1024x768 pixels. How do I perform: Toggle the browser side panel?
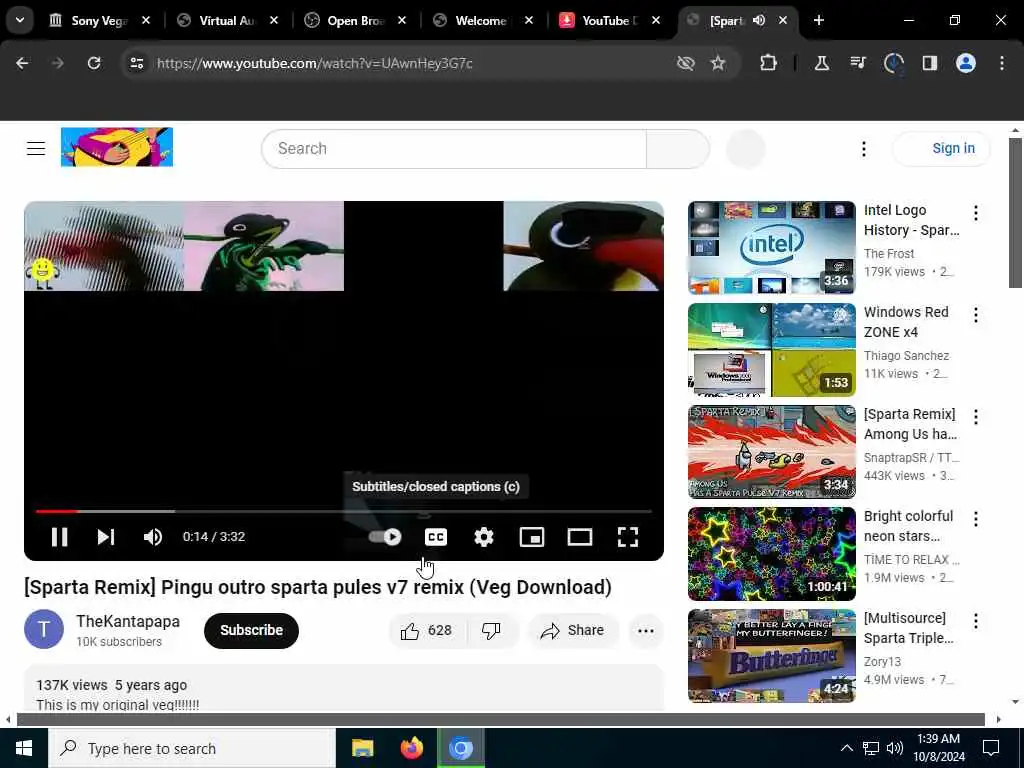930,63
